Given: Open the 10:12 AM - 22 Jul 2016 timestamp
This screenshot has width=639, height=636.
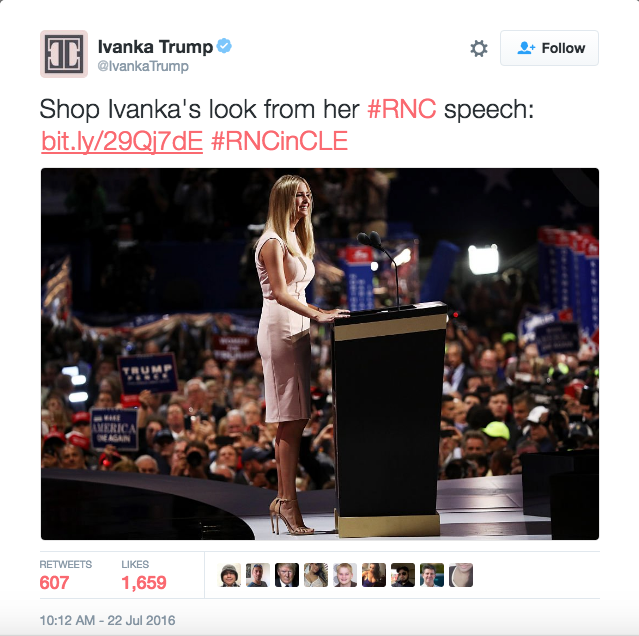Looking at the screenshot, I should tap(107, 620).
